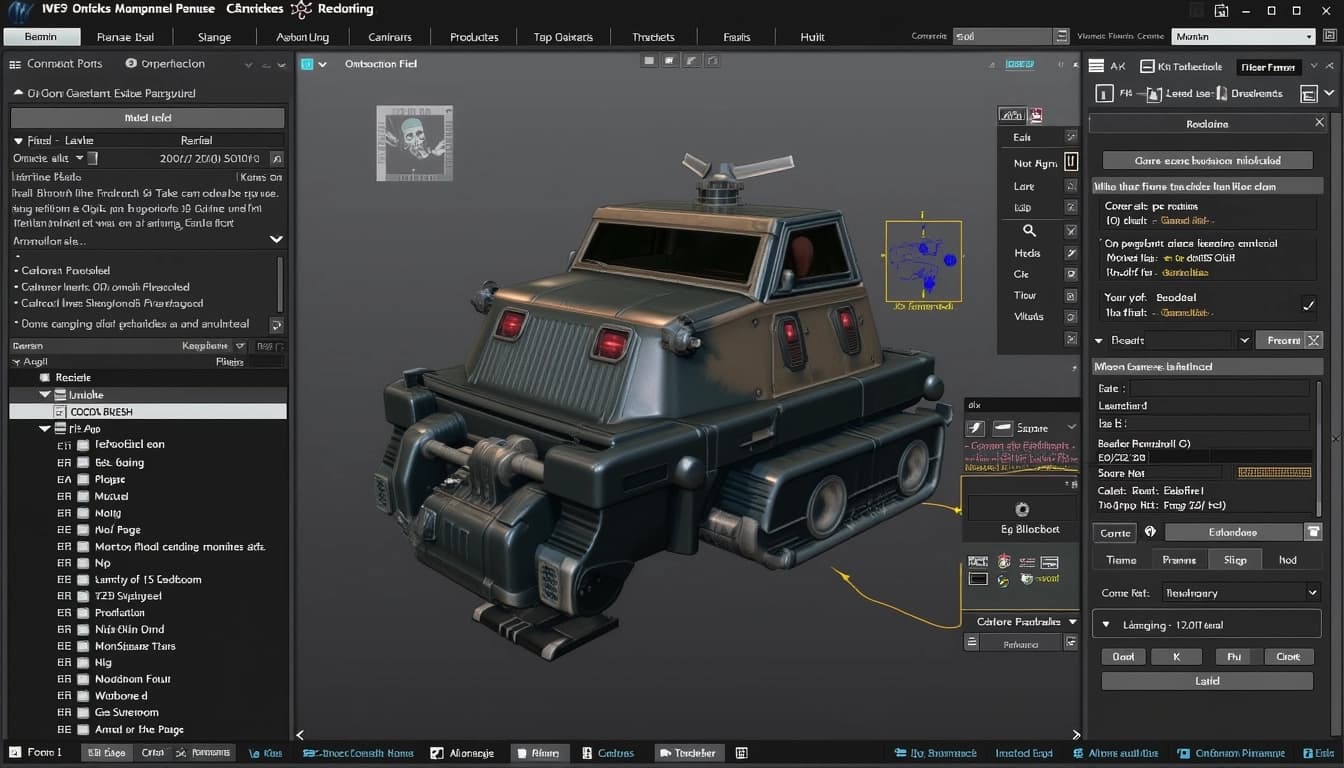Click the blue viewport icon left of Ontsaction Fiel
Image resolution: width=1344 pixels, height=768 pixels.
tap(308, 64)
